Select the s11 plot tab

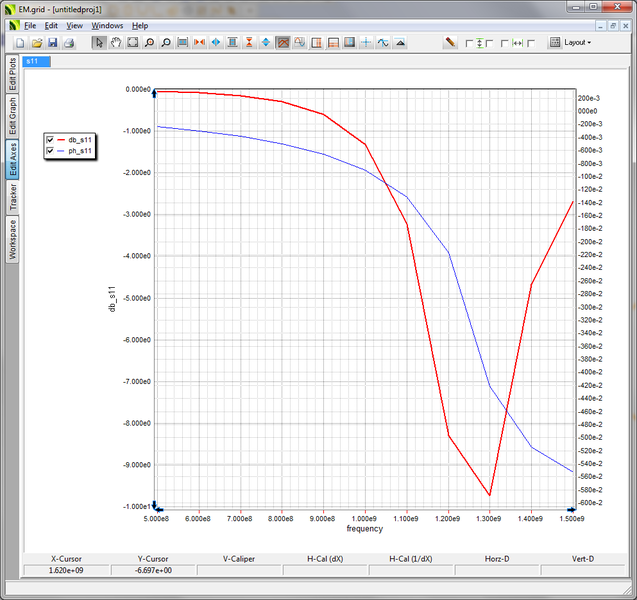click(x=34, y=61)
